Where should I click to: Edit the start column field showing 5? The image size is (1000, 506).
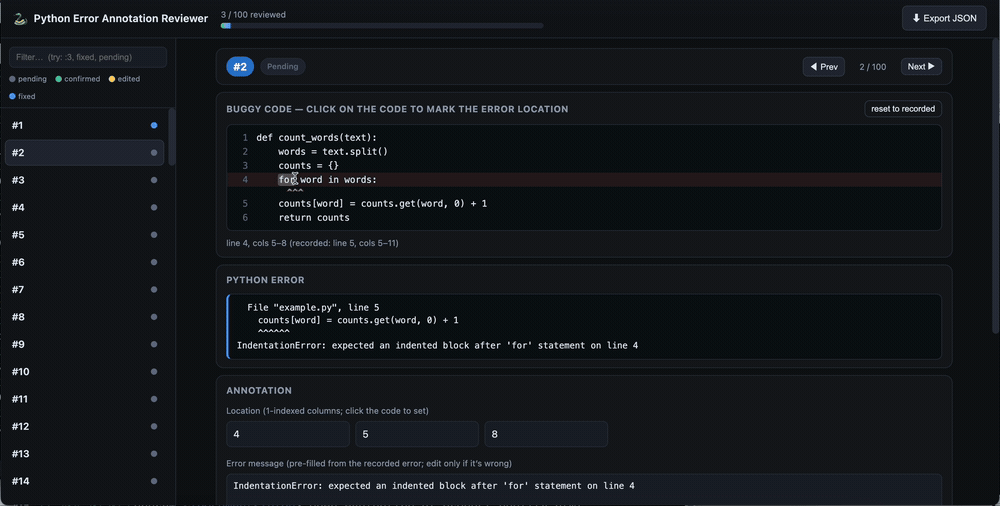pos(416,434)
